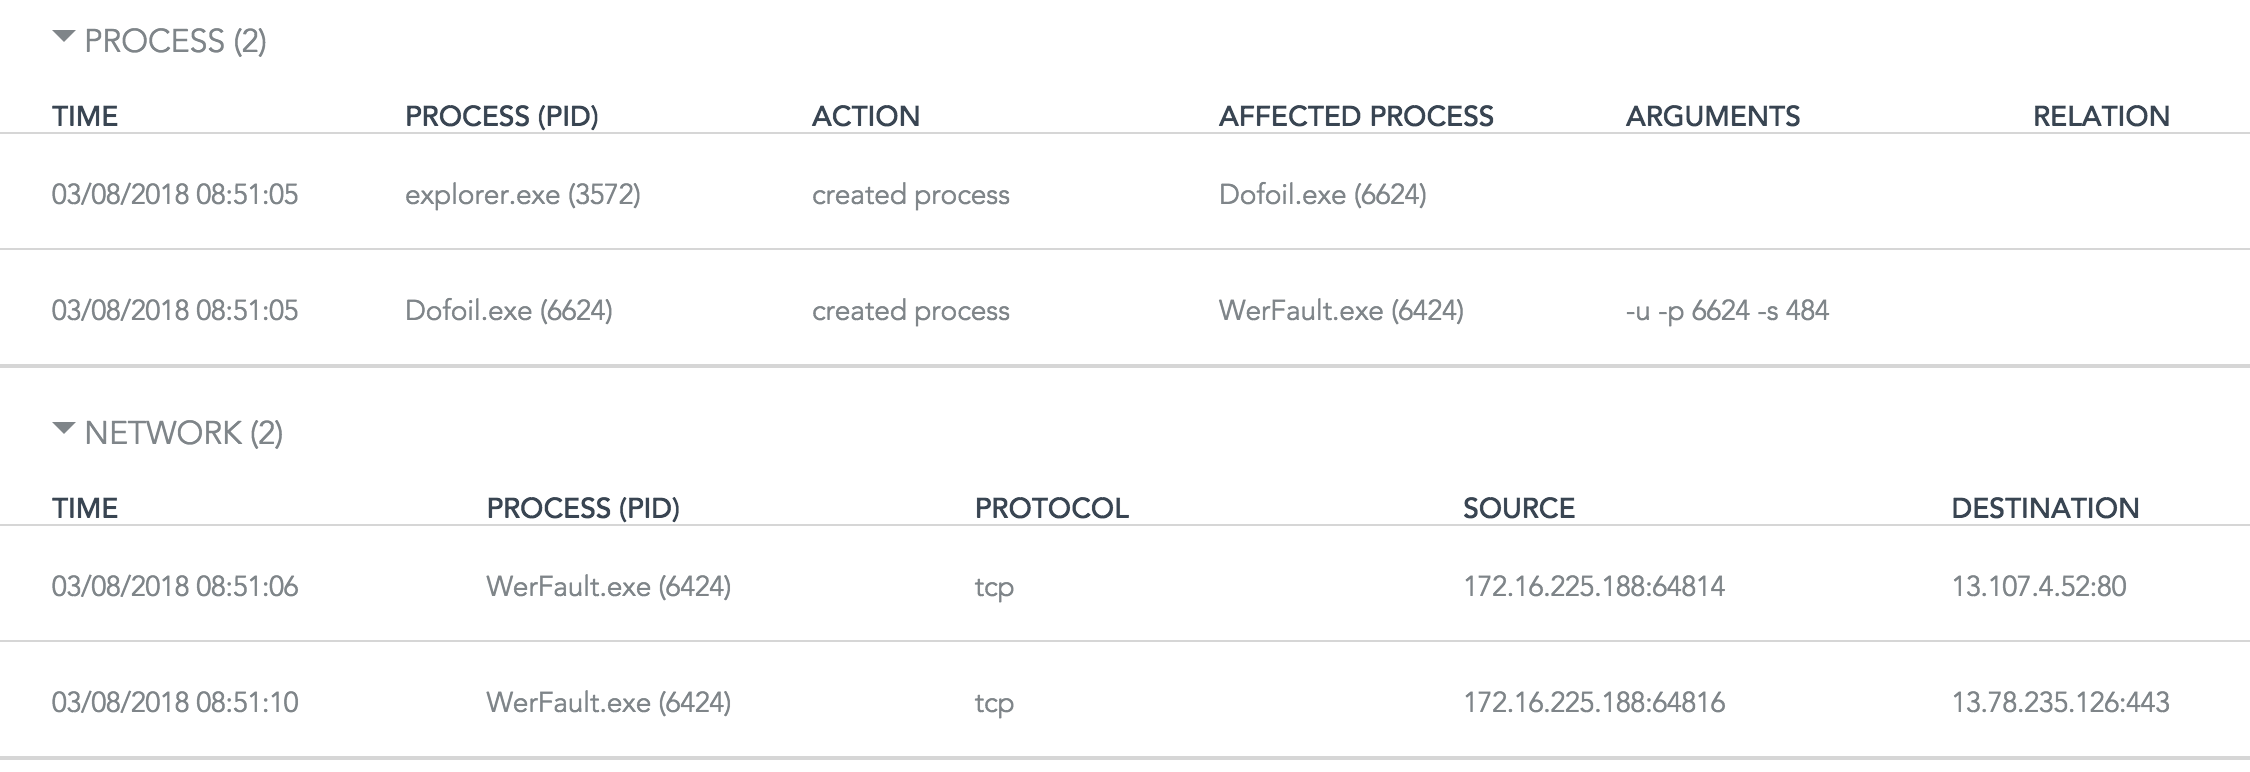Click the ARGUMENTS column header
The width and height of the screenshot is (2250, 772).
point(1712,116)
